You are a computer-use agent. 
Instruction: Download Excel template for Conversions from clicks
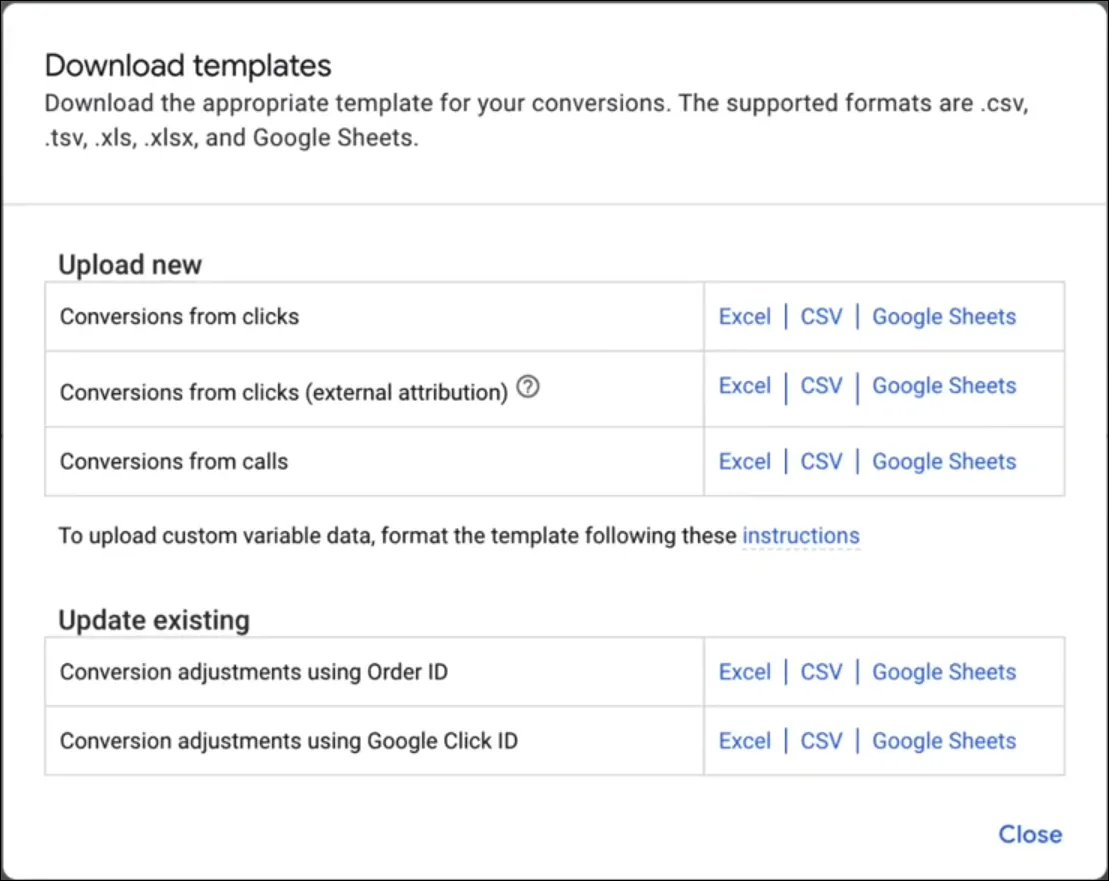745,316
